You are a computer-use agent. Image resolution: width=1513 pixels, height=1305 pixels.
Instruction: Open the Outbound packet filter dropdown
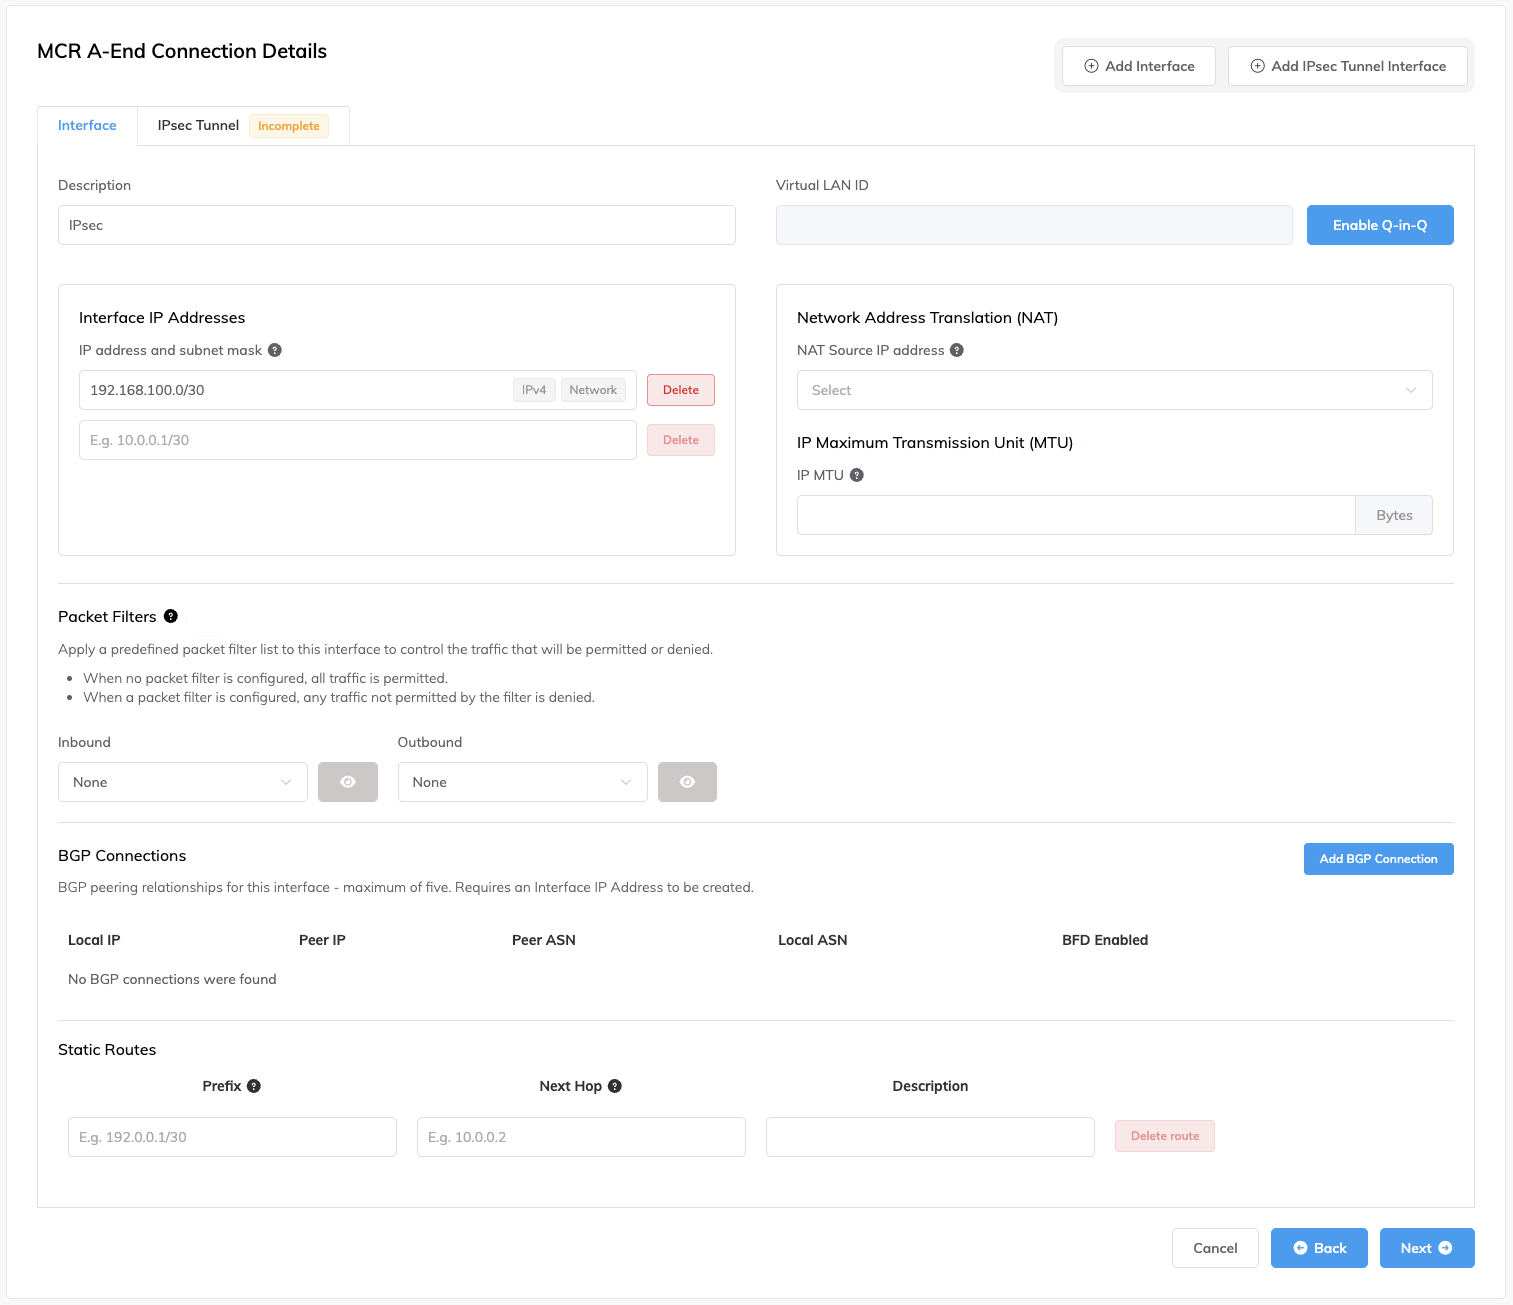tap(522, 781)
